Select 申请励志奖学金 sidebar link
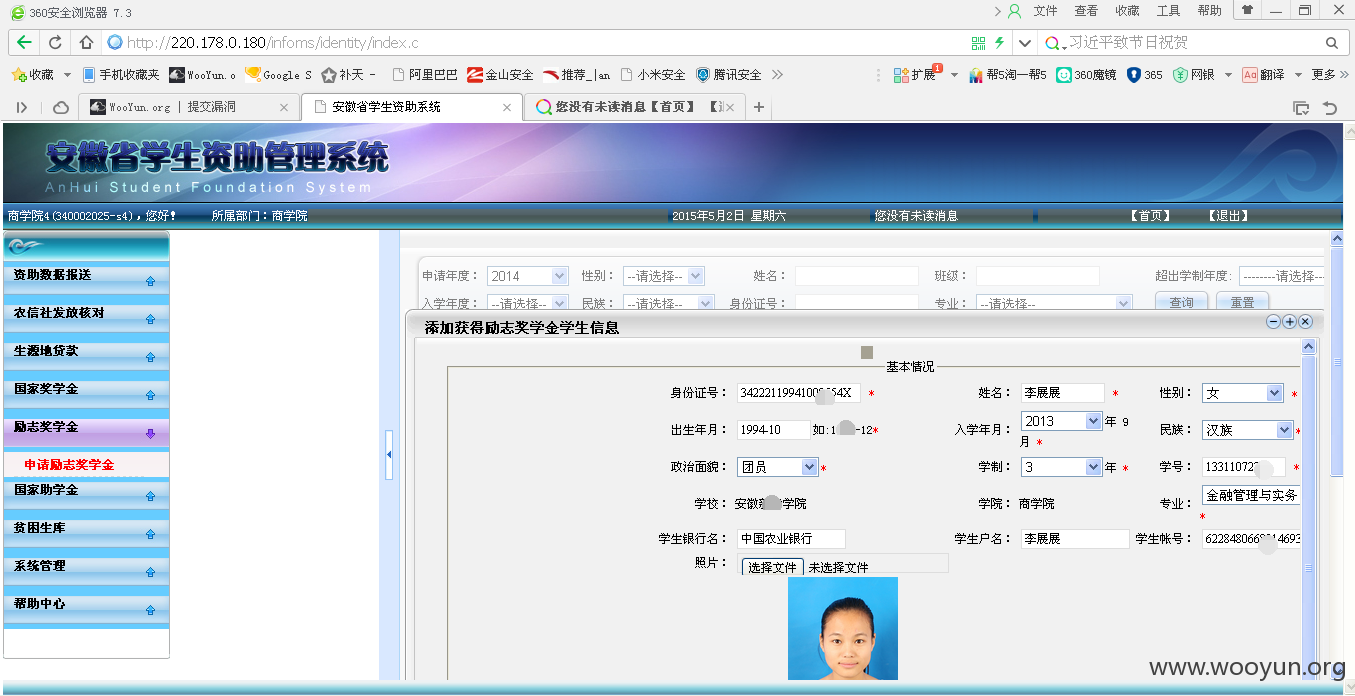1355x696 pixels. click(69, 465)
